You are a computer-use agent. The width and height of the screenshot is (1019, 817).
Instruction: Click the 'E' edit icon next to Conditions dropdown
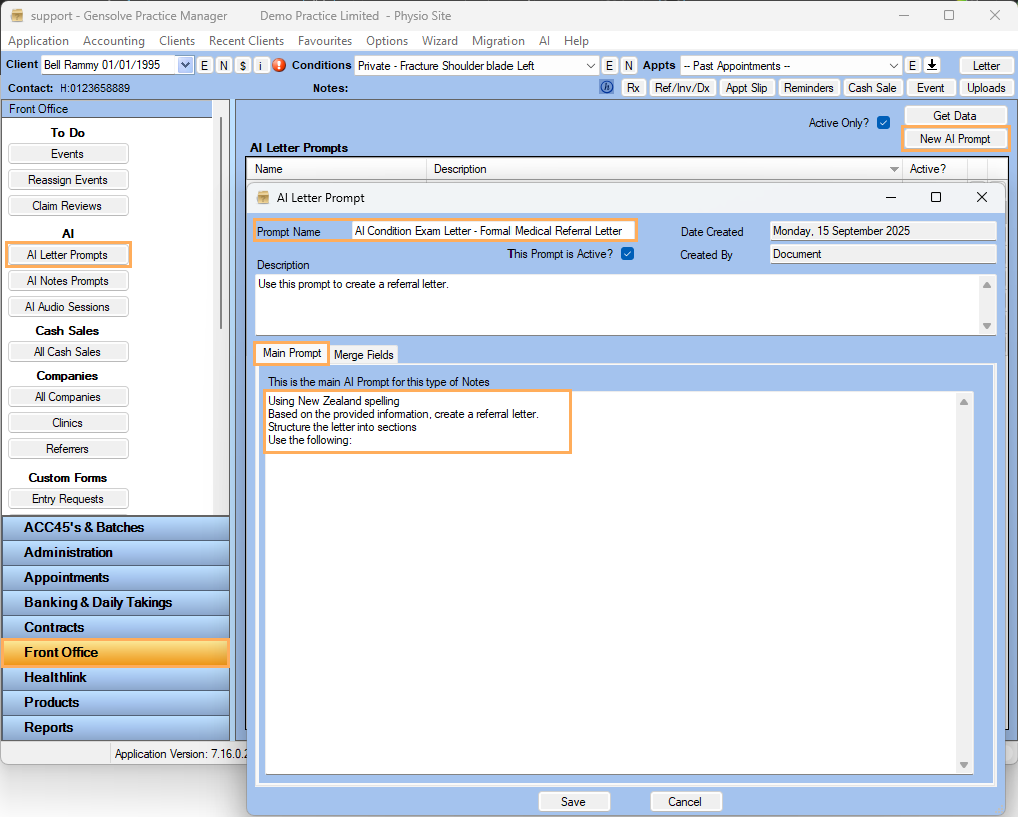tap(609, 66)
